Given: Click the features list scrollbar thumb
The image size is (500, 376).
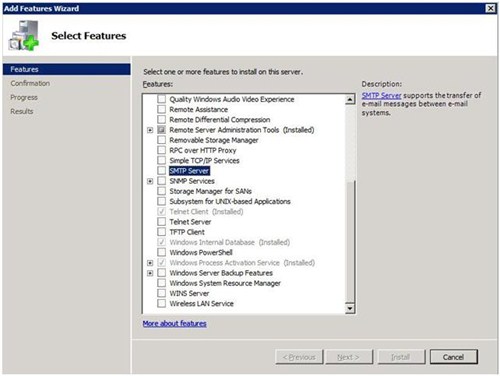Looking at the screenshot, I should tap(350, 242).
